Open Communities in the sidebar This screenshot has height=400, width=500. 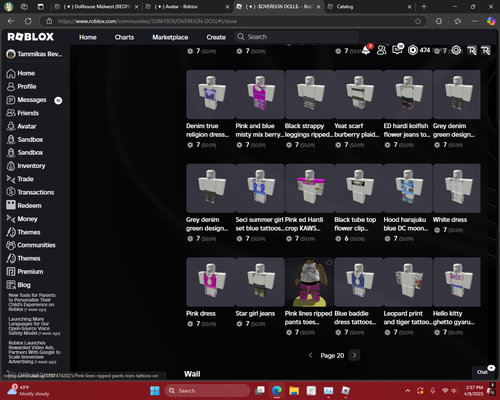pos(31,245)
